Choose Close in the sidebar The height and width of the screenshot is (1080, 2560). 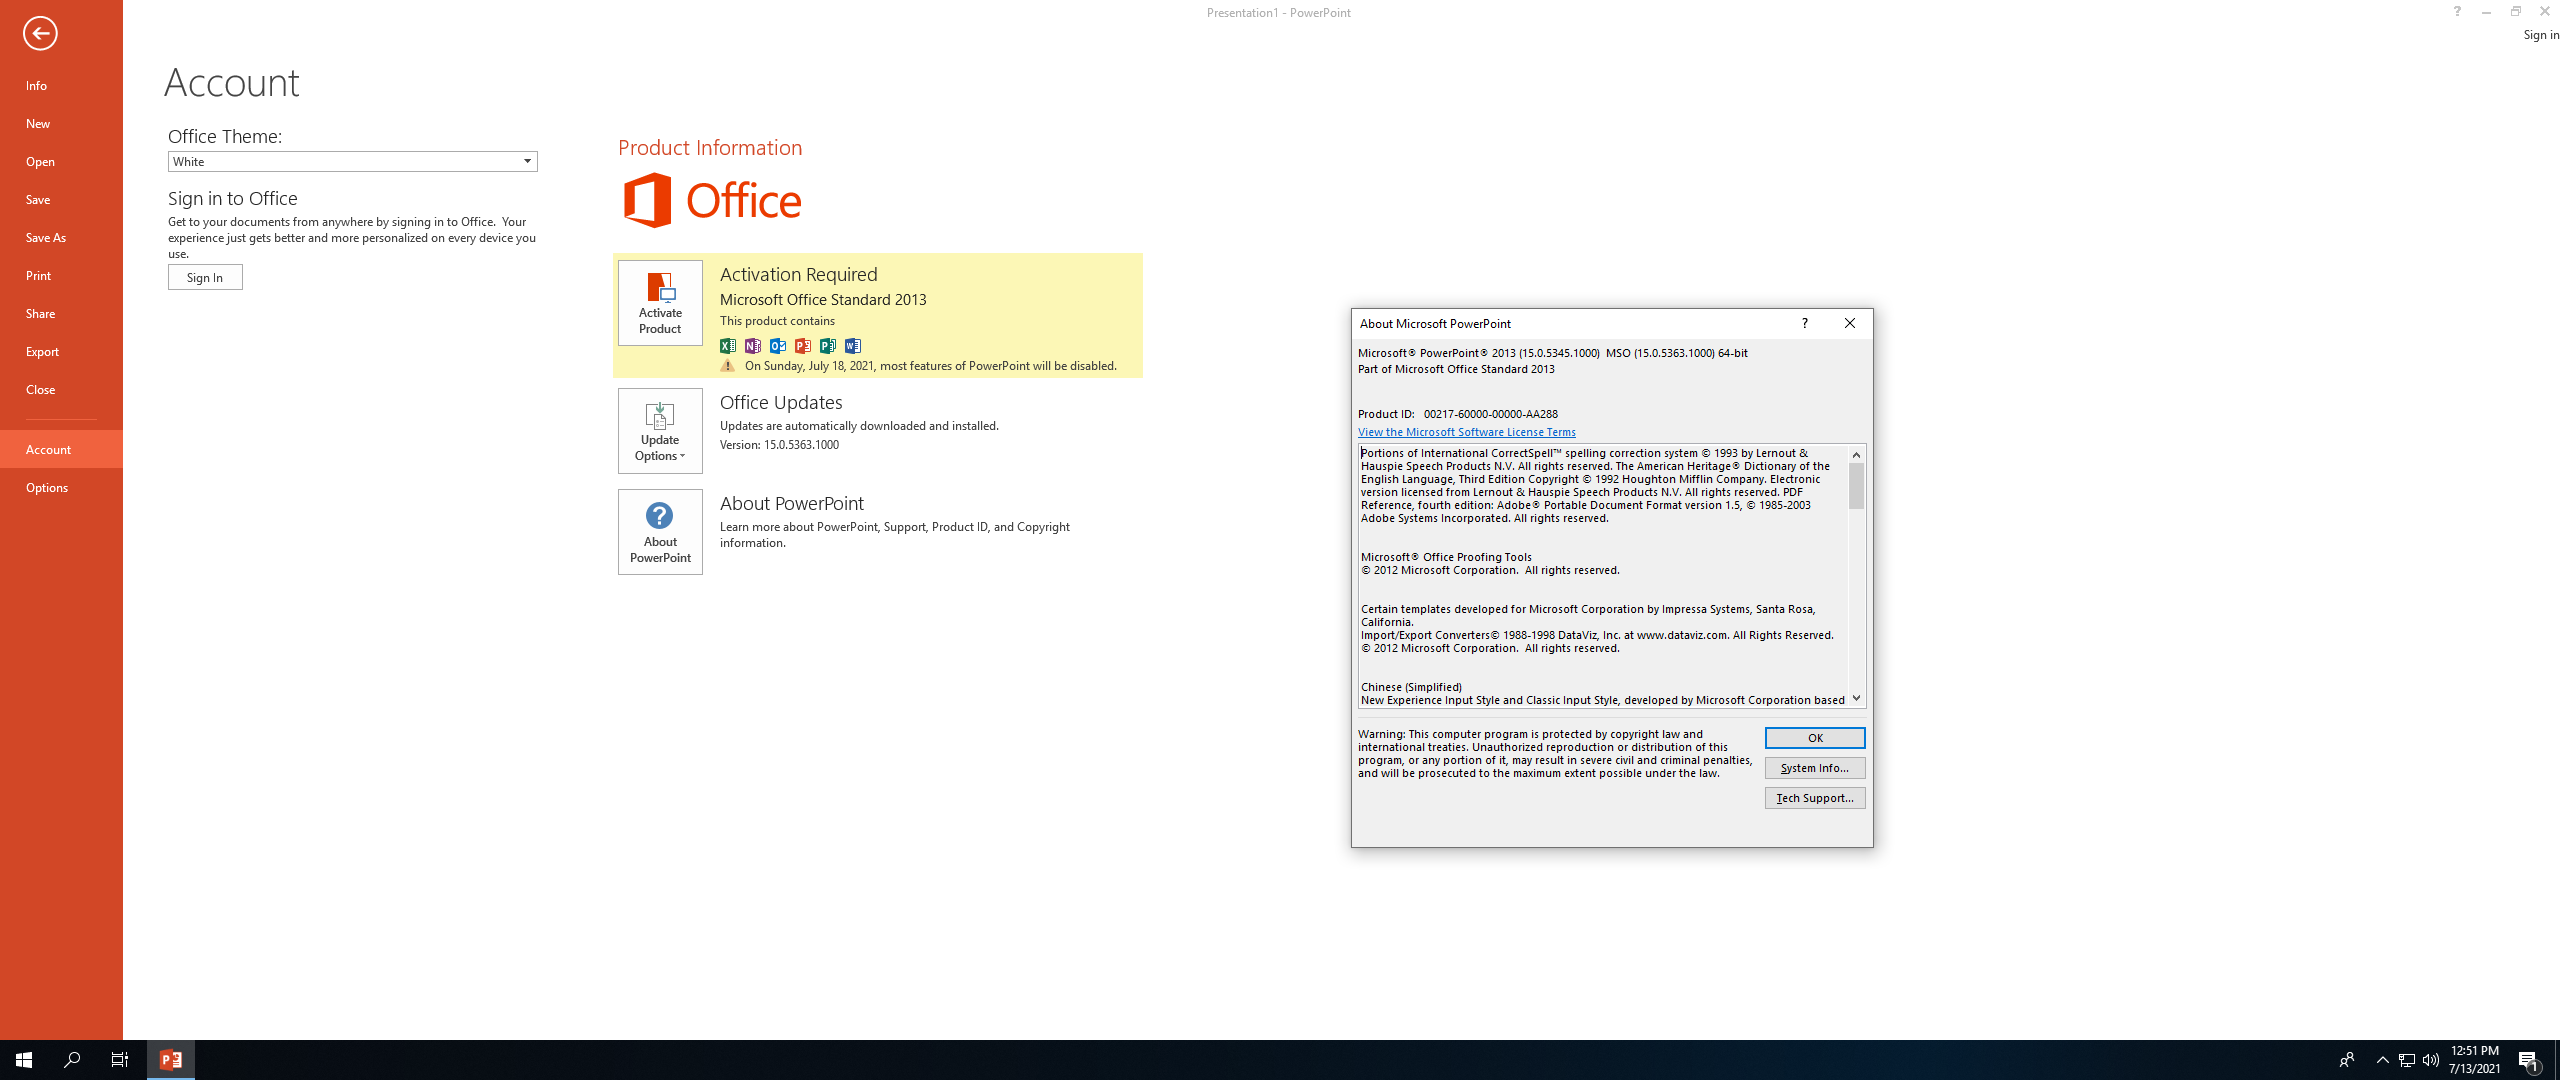[x=61, y=390]
